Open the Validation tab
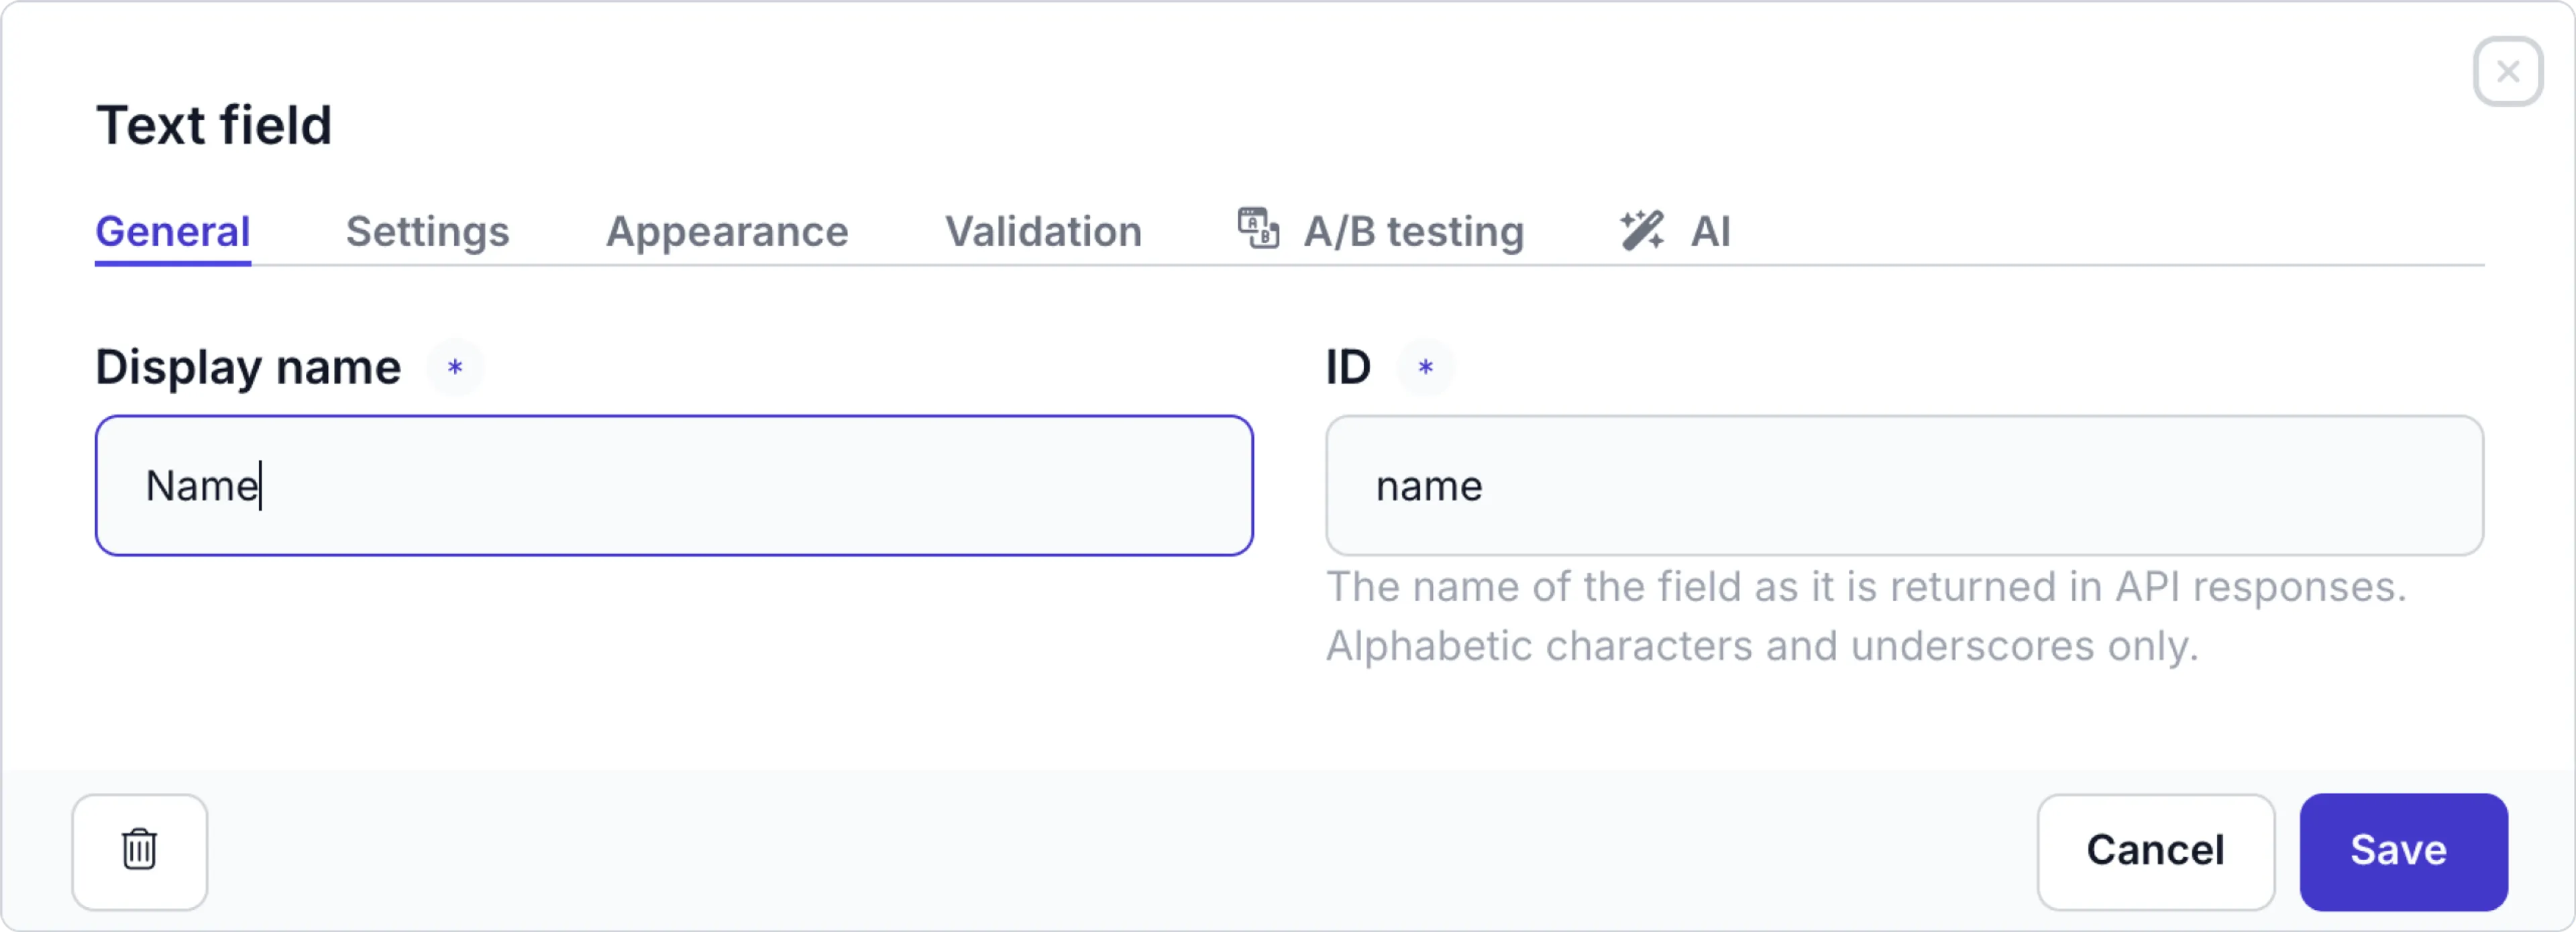Screen dimensions: 2576x932 (x=1043, y=231)
